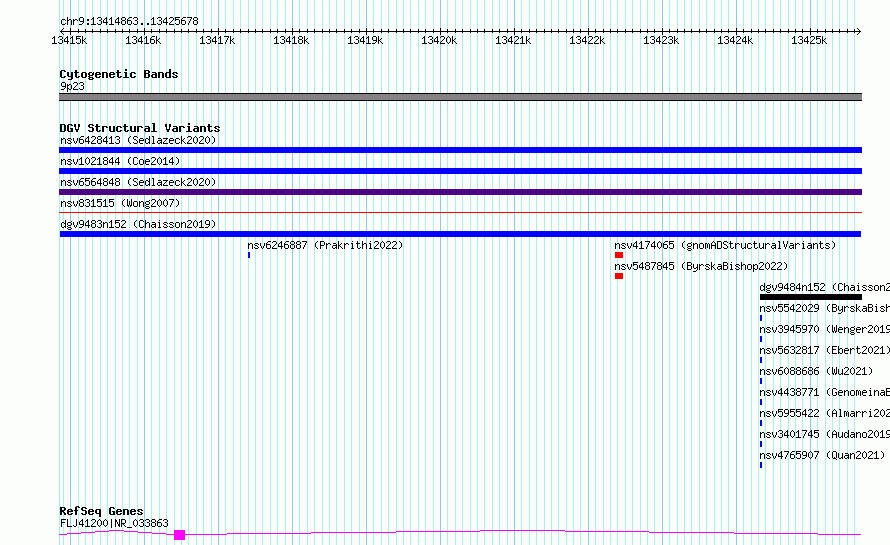The image size is (890, 545).
Task: Select the black dgv9484n152 variant bar
Action: 811,297
